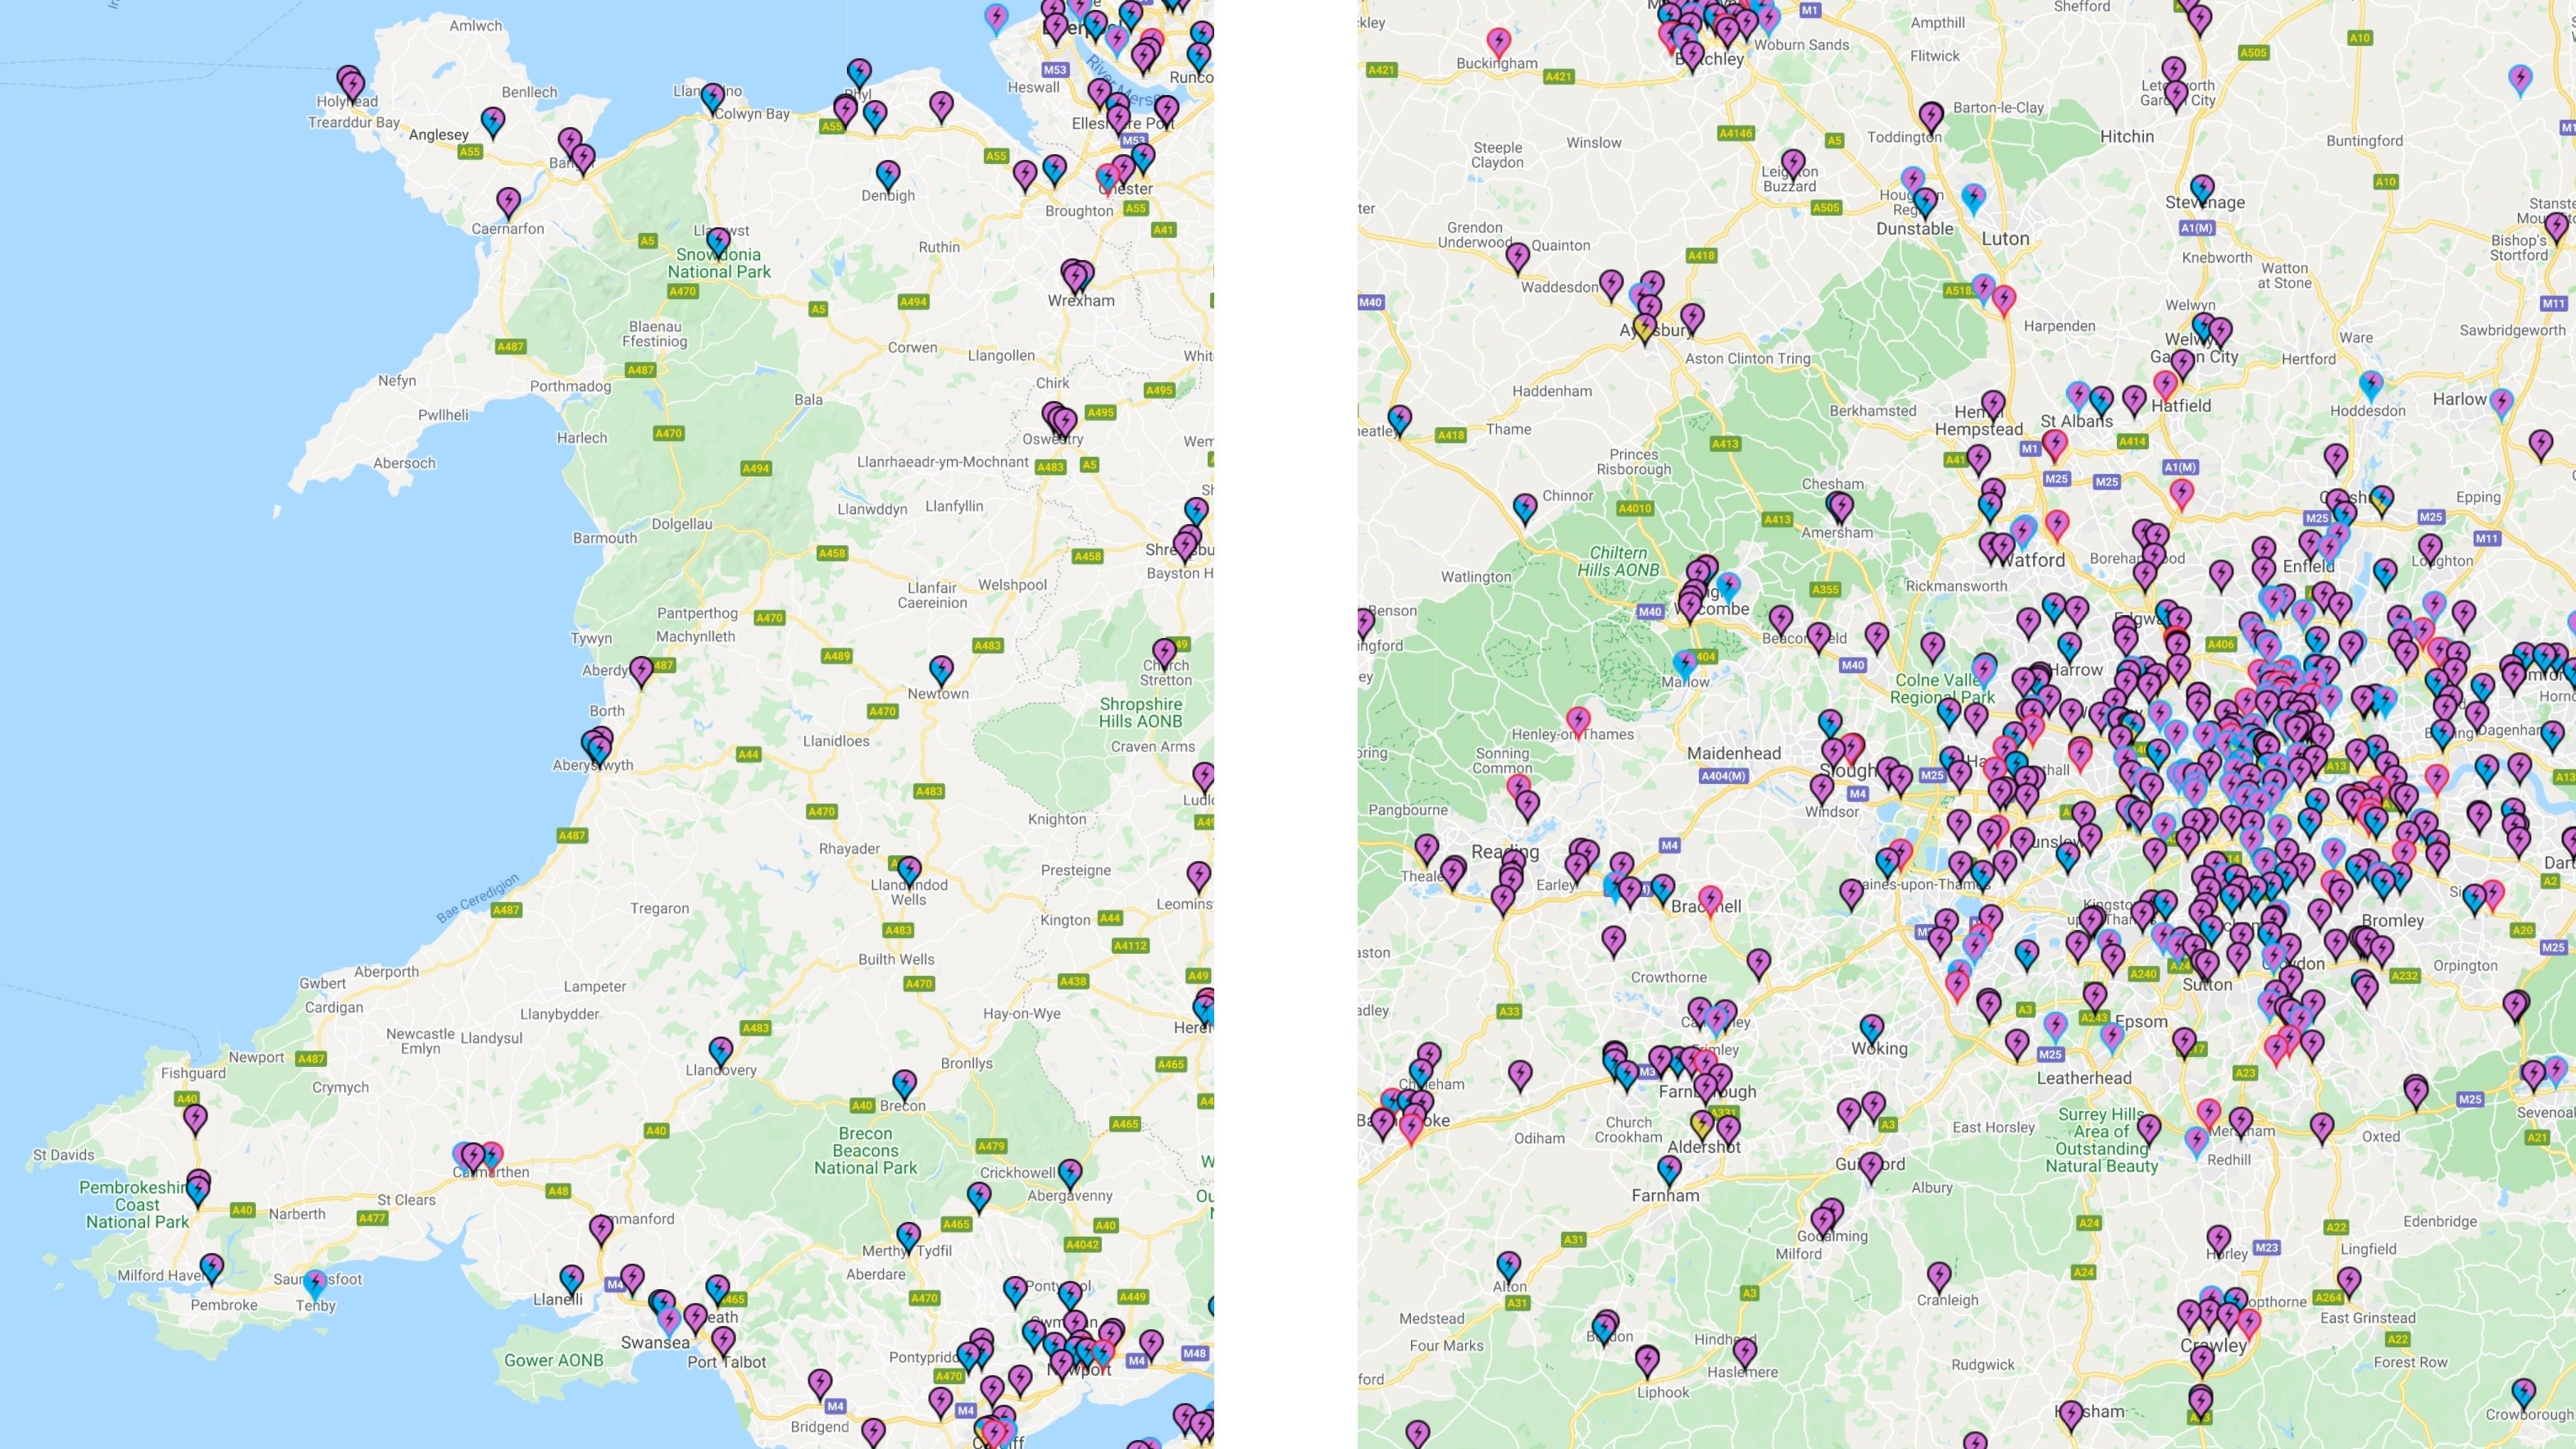Select the 'A4146' road shield
The image size is (2576, 1449).
pos(1735,133)
